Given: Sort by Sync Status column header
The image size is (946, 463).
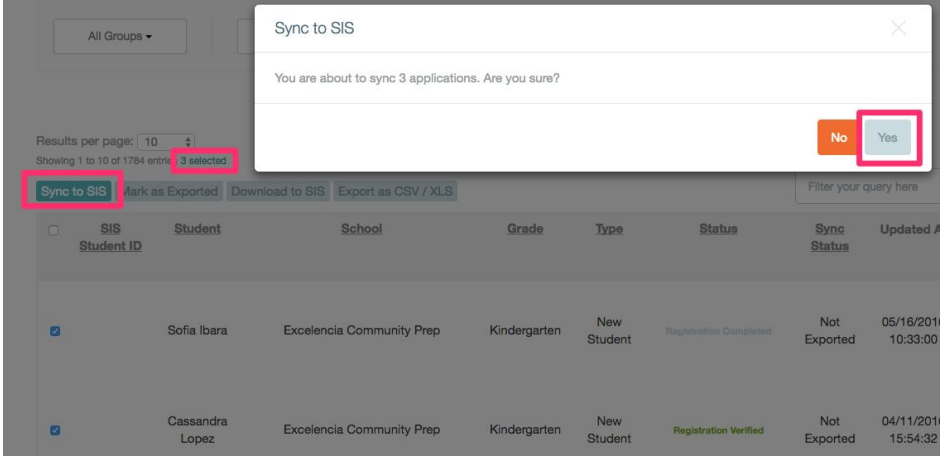Looking at the screenshot, I should [x=830, y=237].
